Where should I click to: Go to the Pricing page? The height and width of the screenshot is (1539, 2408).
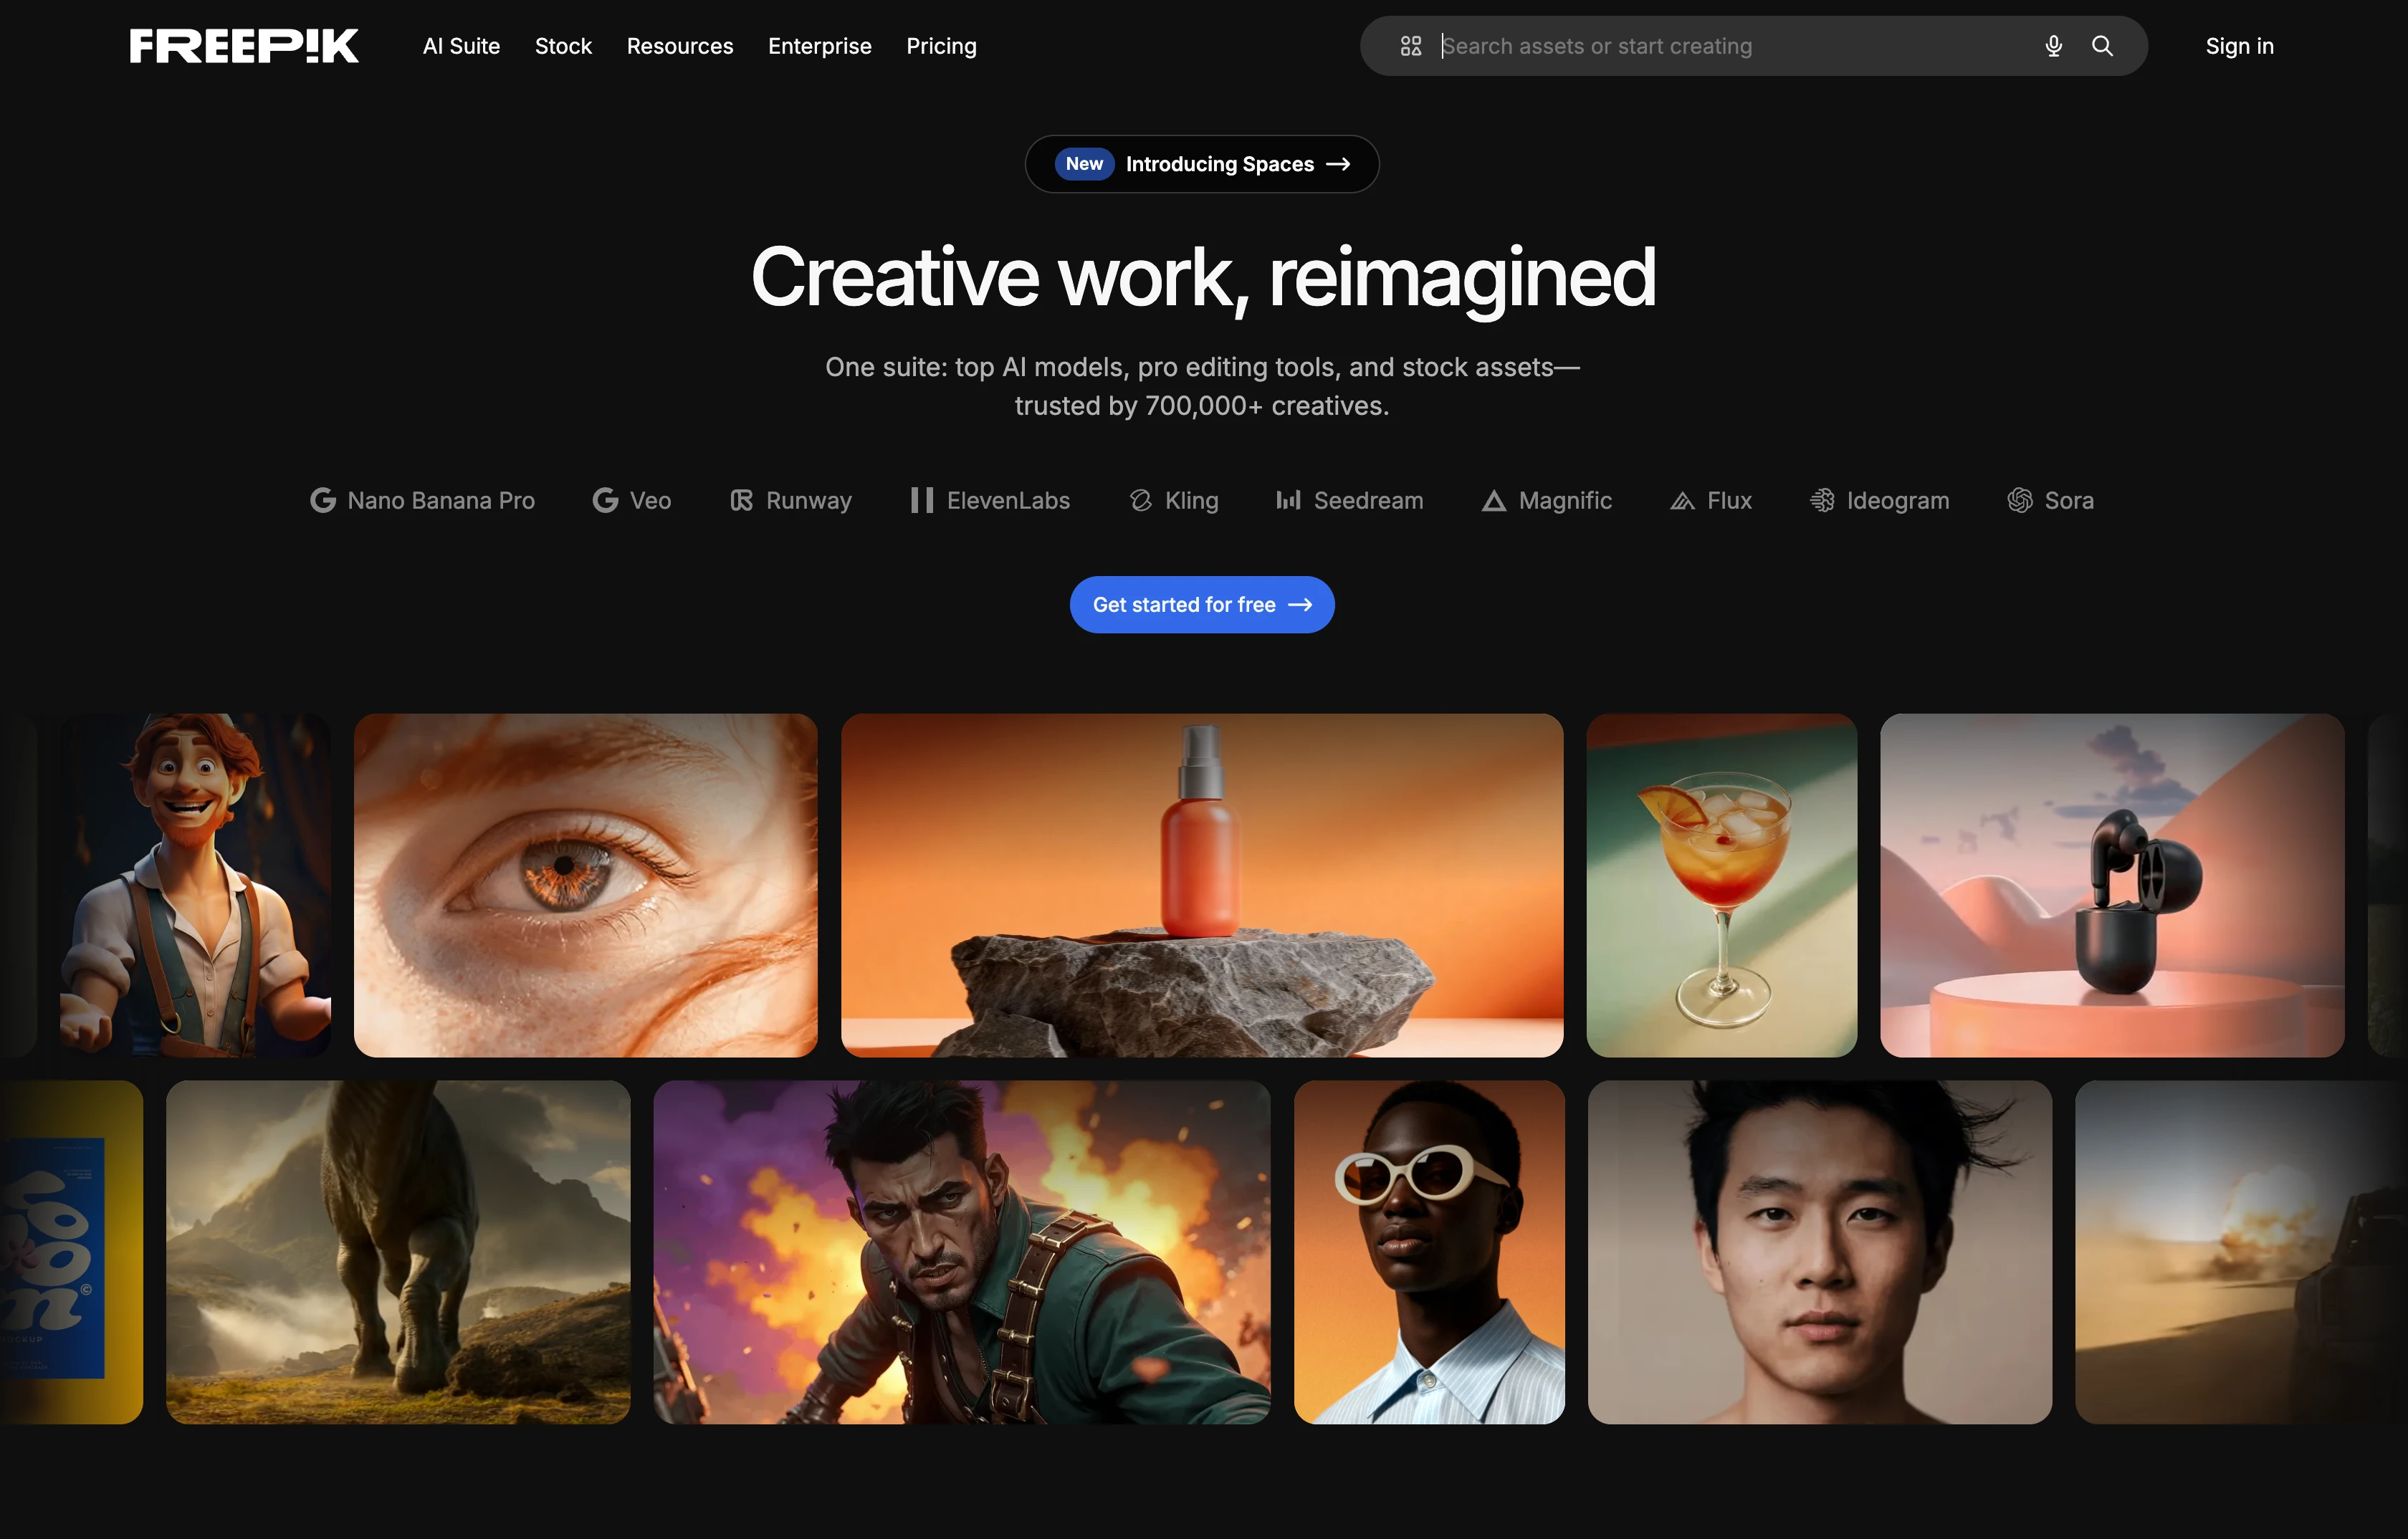[x=941, y=46]
